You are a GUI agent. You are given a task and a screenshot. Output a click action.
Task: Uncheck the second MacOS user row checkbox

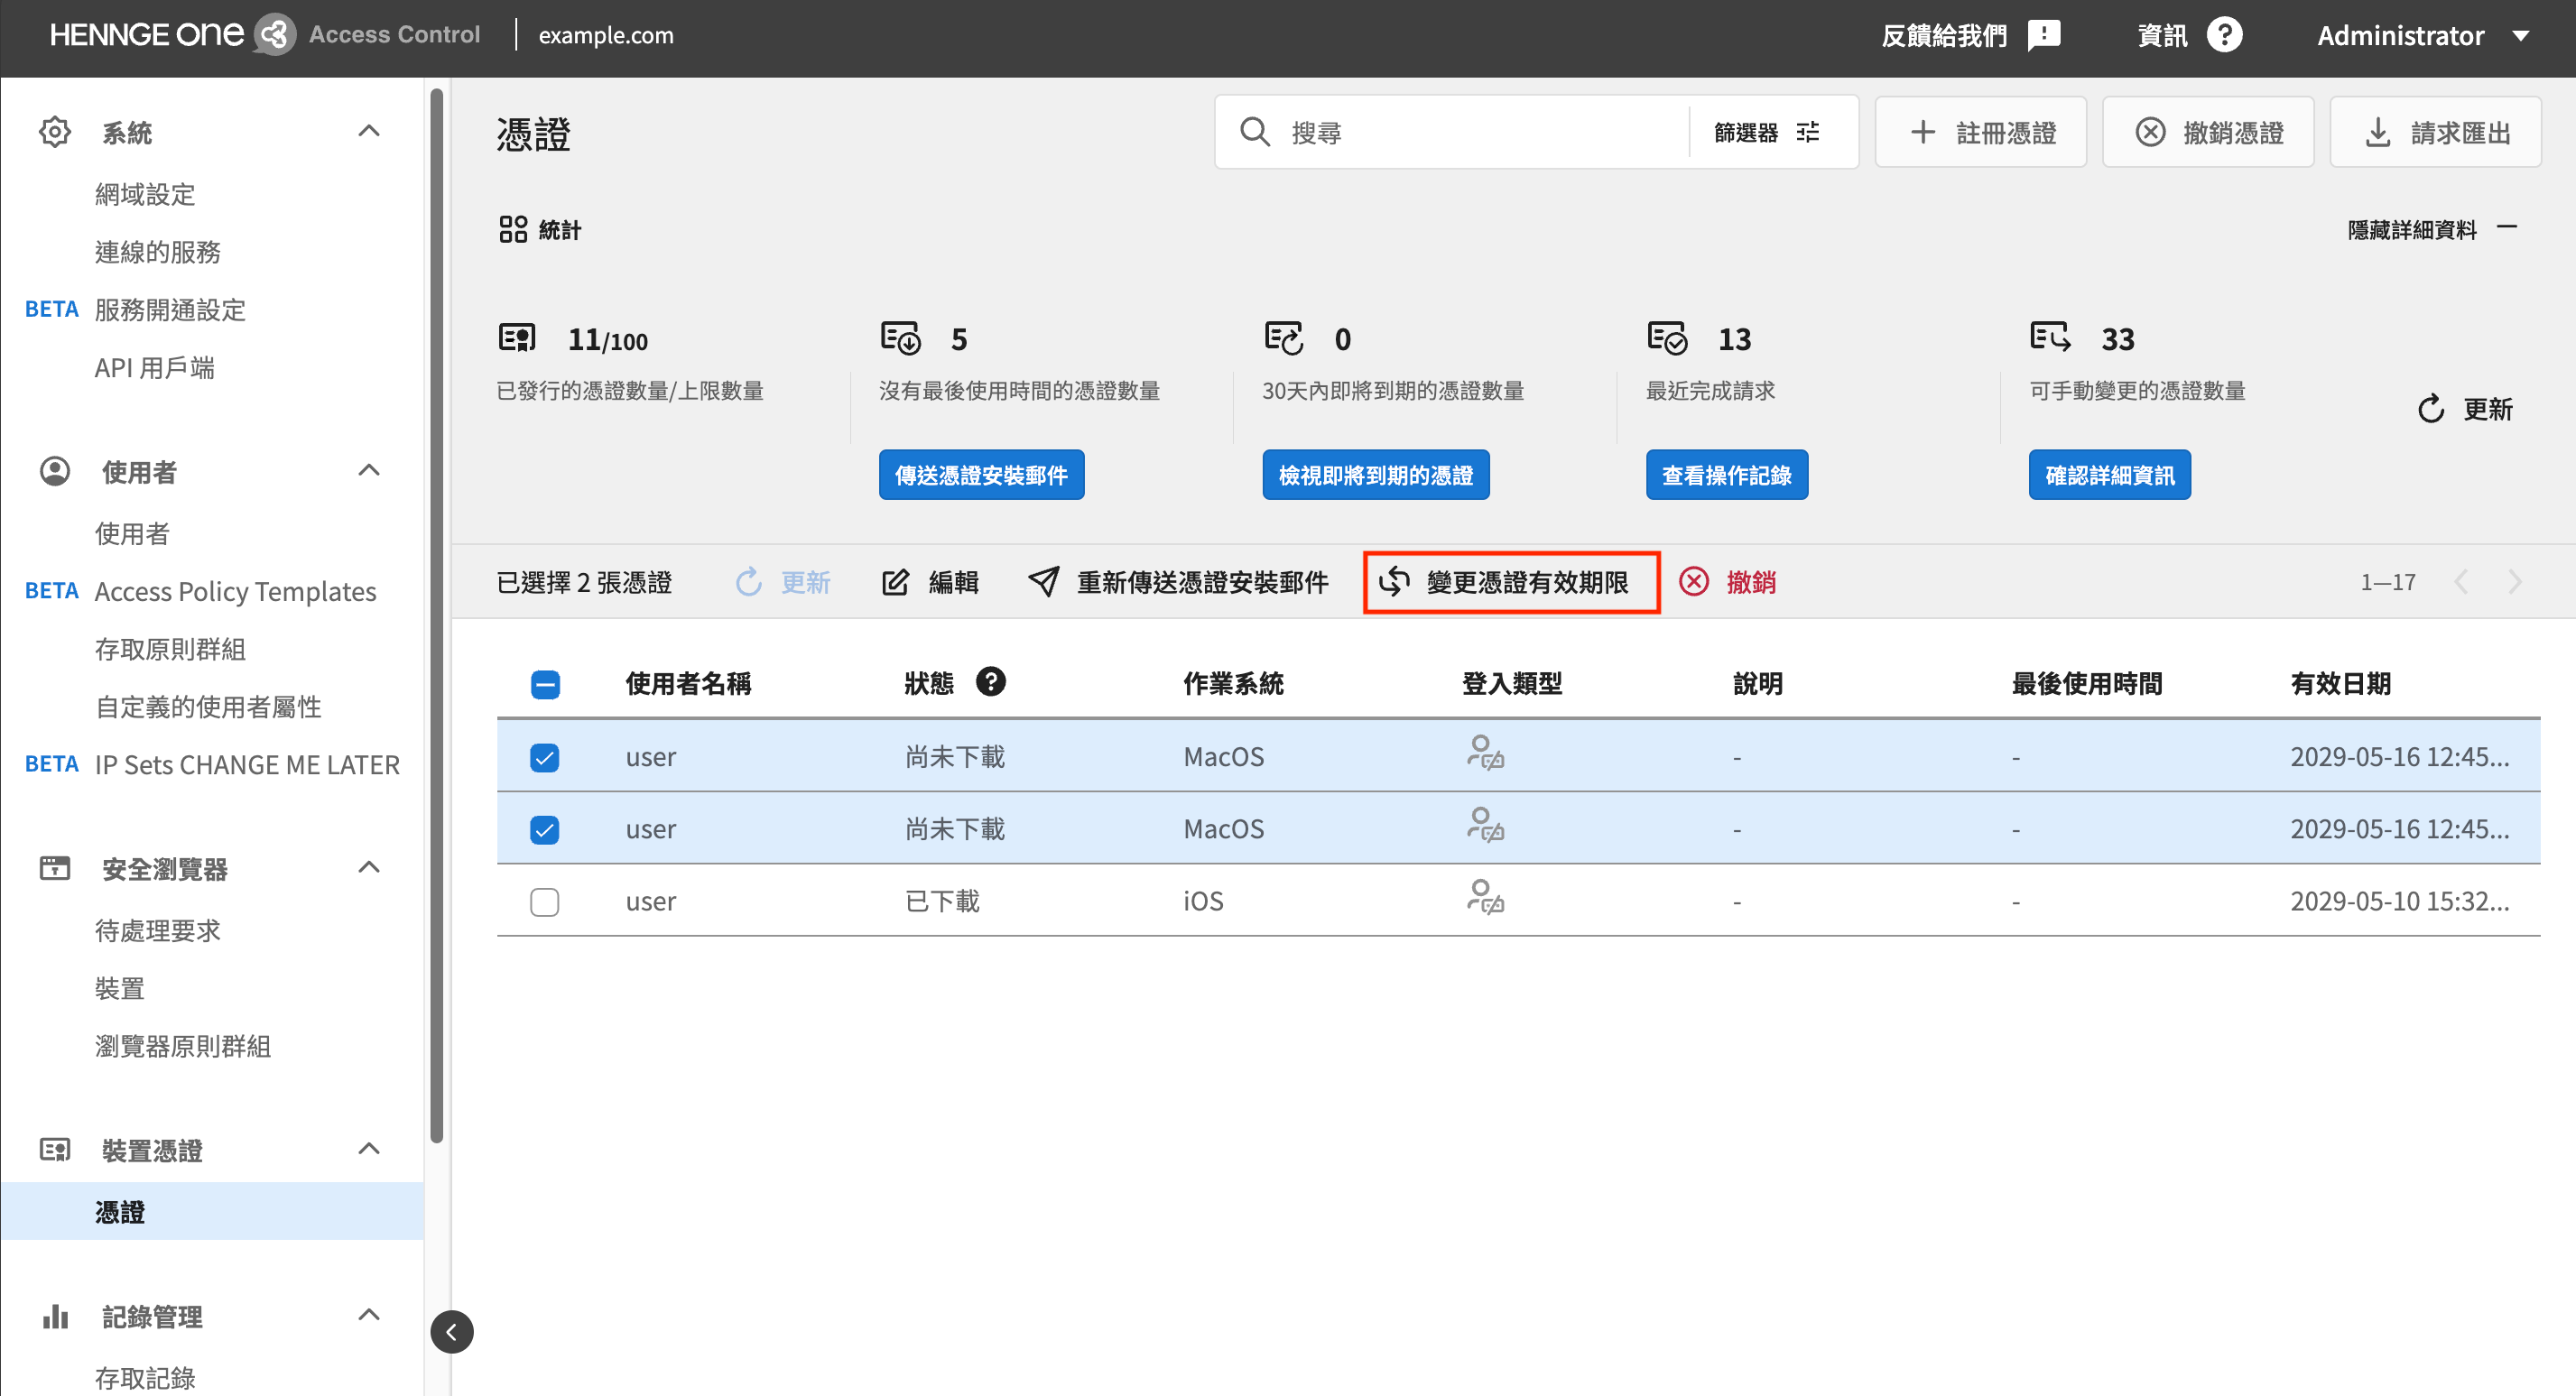[x=545, y=830]
